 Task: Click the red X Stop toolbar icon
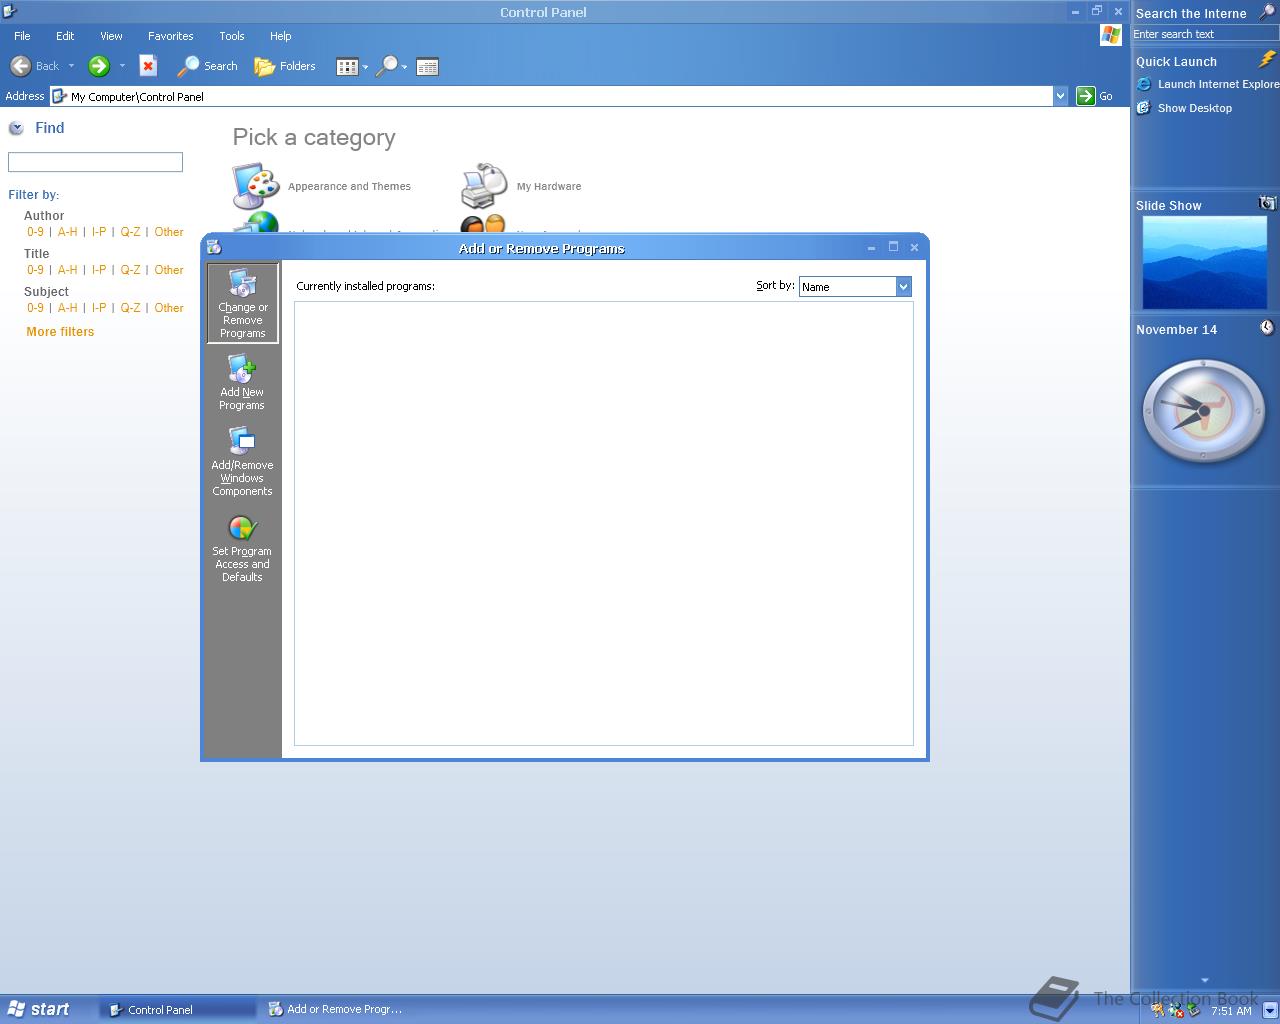point(148,66)
